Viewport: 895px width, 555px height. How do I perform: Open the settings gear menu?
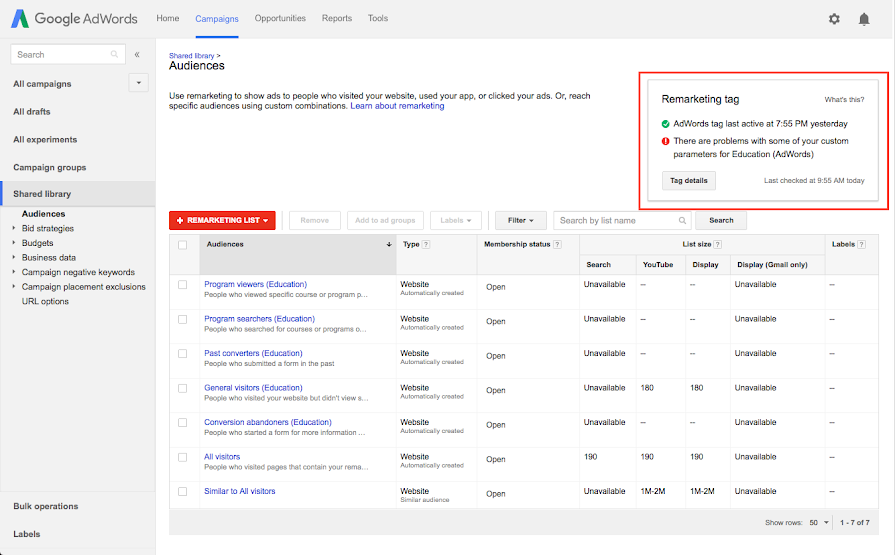point(834,19)
